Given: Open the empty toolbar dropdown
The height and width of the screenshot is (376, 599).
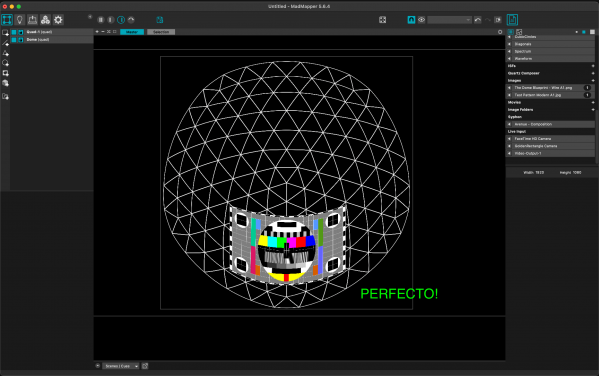Looking at the screenshot, I should [x=449, y=19].
